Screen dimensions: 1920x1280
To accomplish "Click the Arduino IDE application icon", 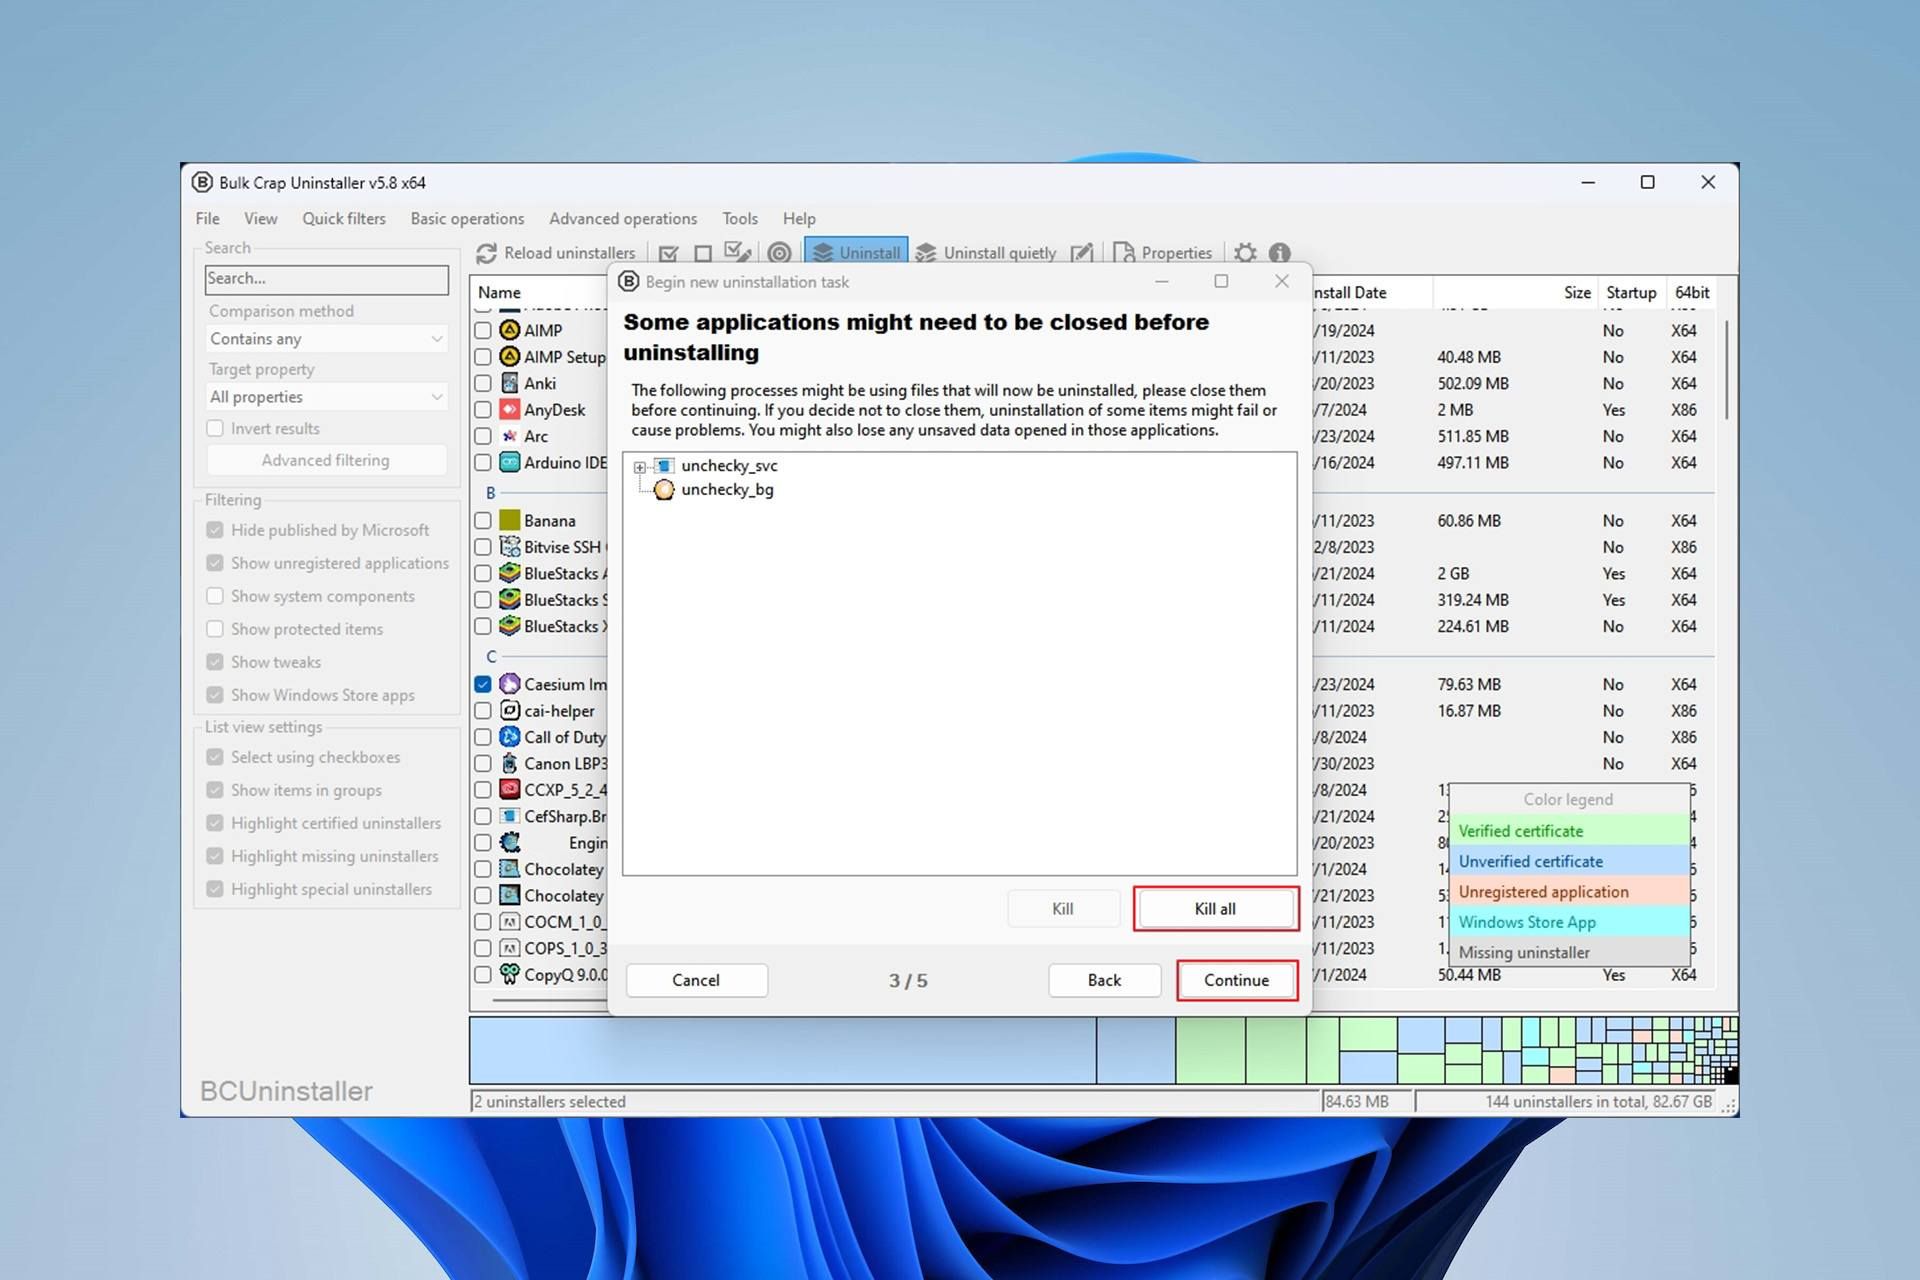I will [510, 462].
